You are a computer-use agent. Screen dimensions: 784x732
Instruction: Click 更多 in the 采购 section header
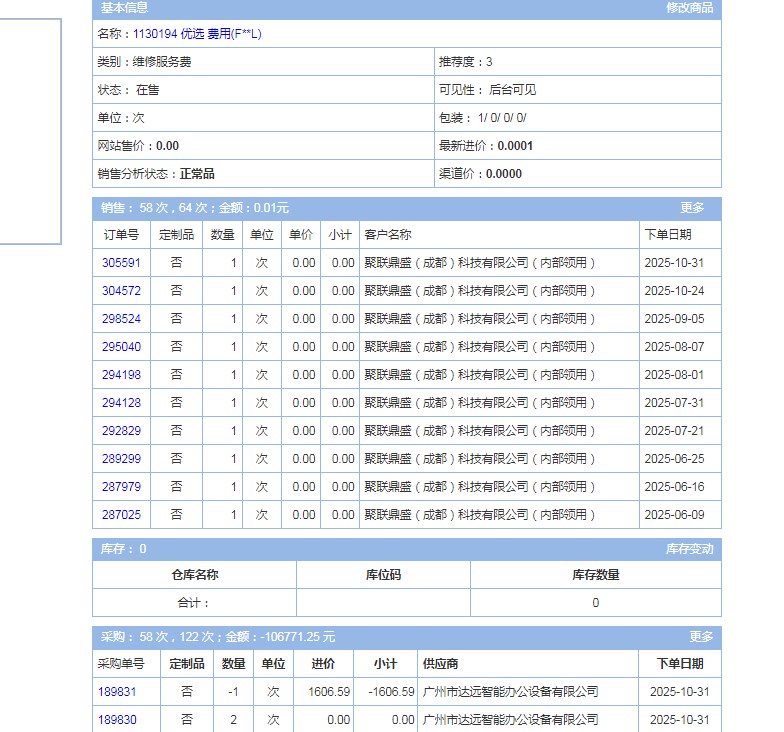701,637
